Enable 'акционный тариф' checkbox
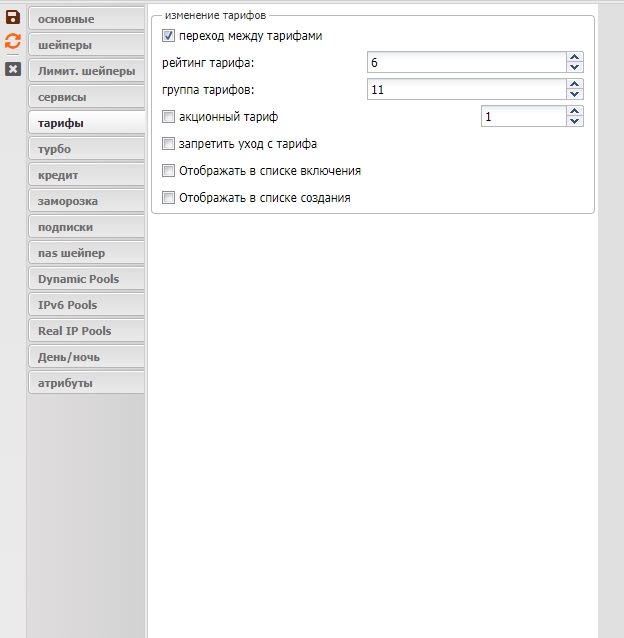 168,117
